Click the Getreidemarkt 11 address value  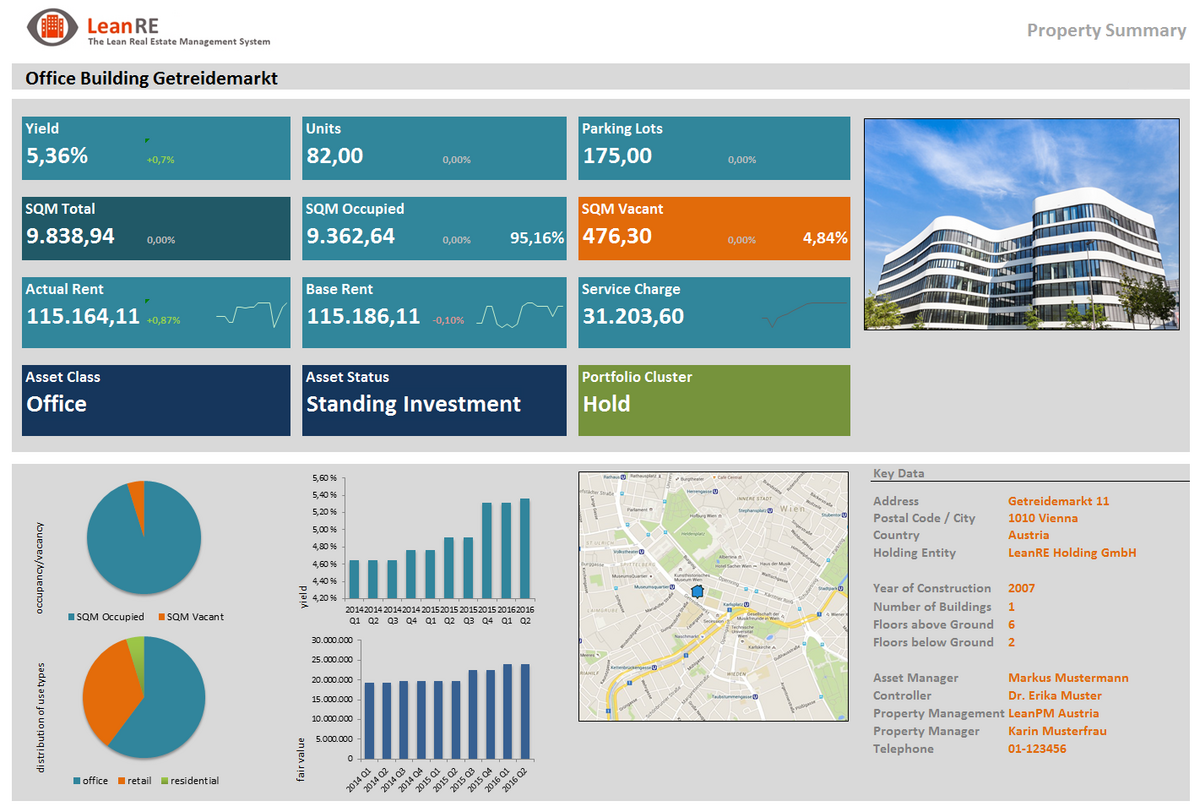click(1058, 501)
